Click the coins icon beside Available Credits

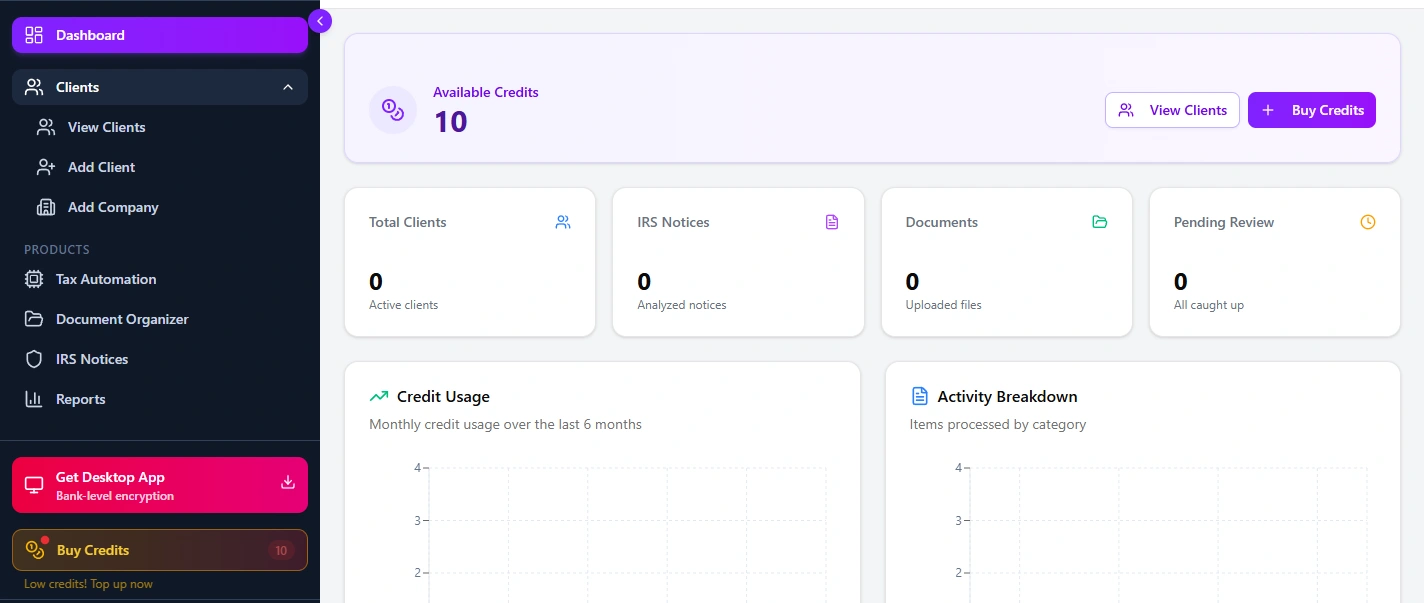click(393, 110)
